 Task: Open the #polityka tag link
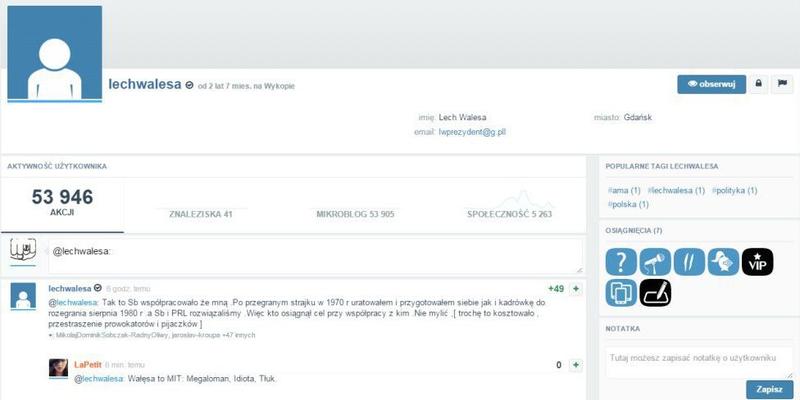[x=734, y=190]
